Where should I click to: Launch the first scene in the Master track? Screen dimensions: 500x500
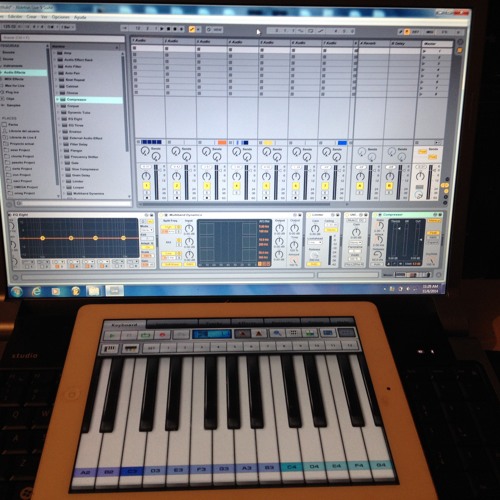[424, 51]
